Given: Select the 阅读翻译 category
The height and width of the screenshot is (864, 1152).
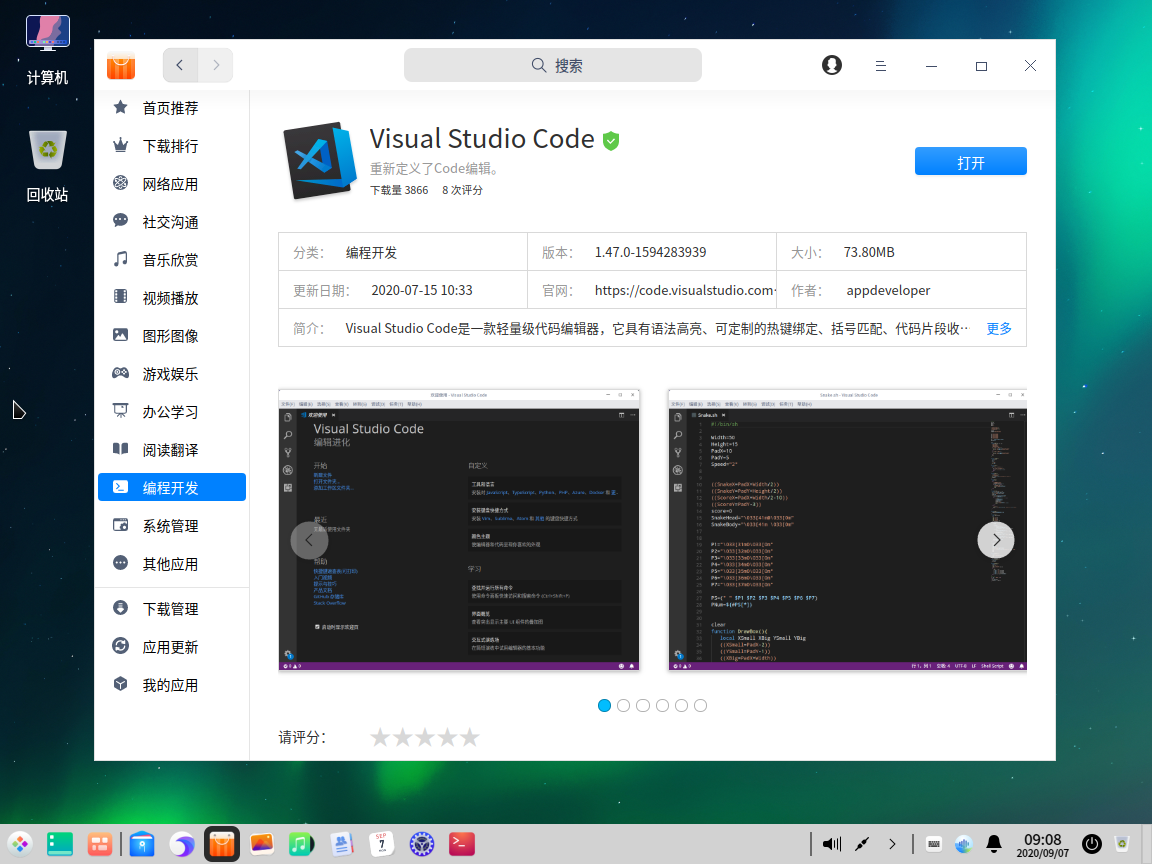Looking at the screenshot, I should (x=172, y=450).
